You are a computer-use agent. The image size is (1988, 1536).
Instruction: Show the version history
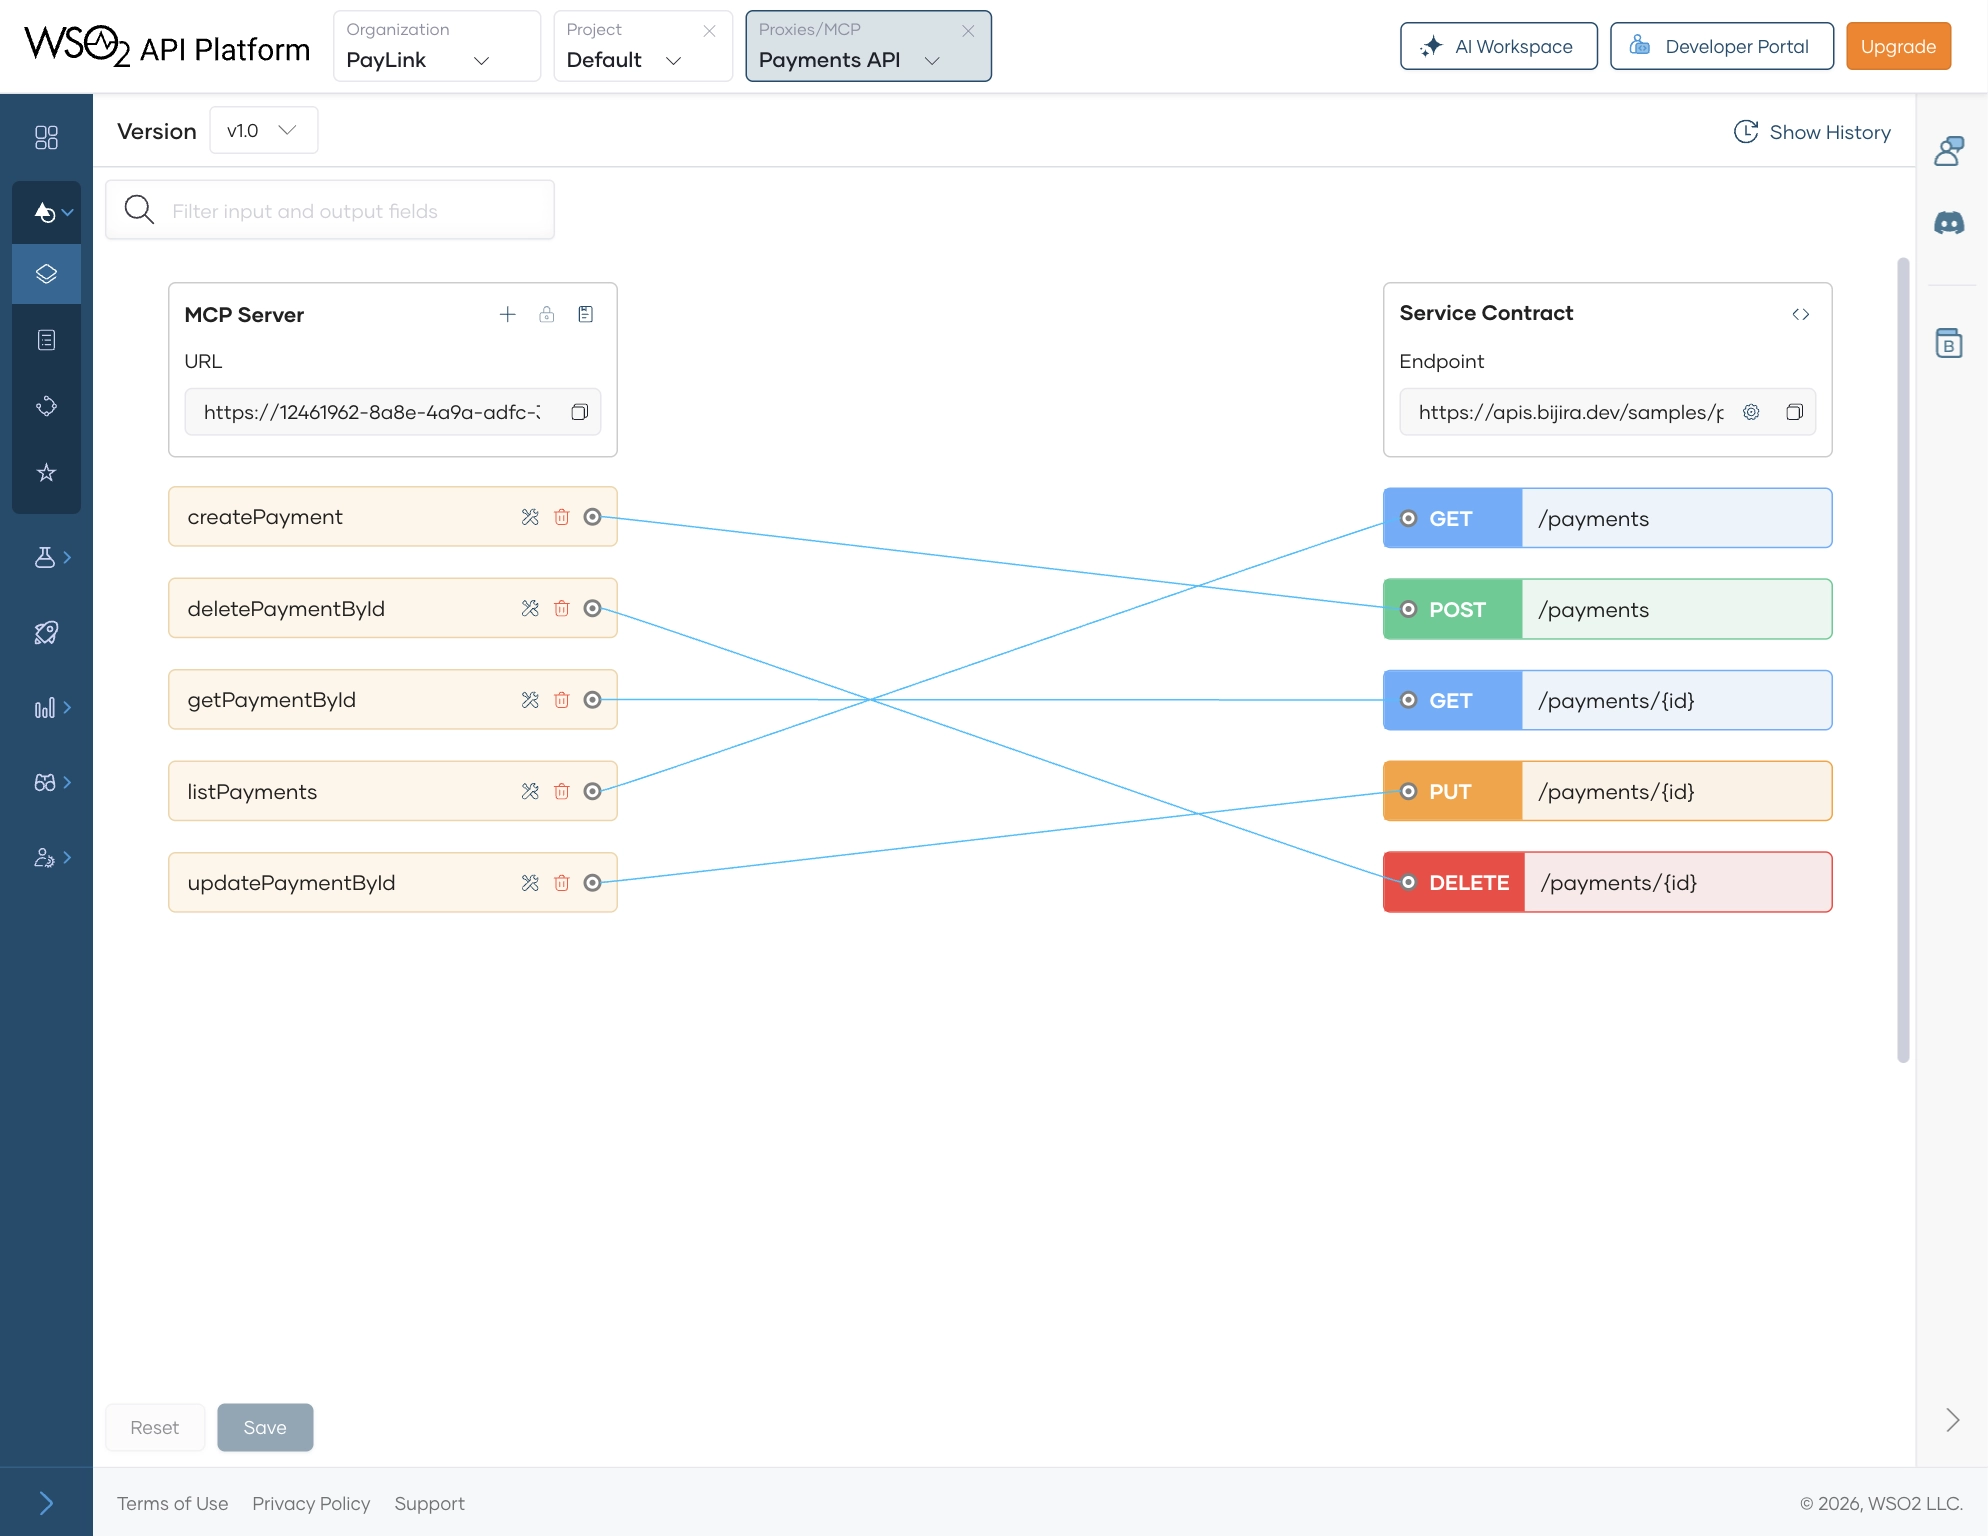coord(1811,131)
